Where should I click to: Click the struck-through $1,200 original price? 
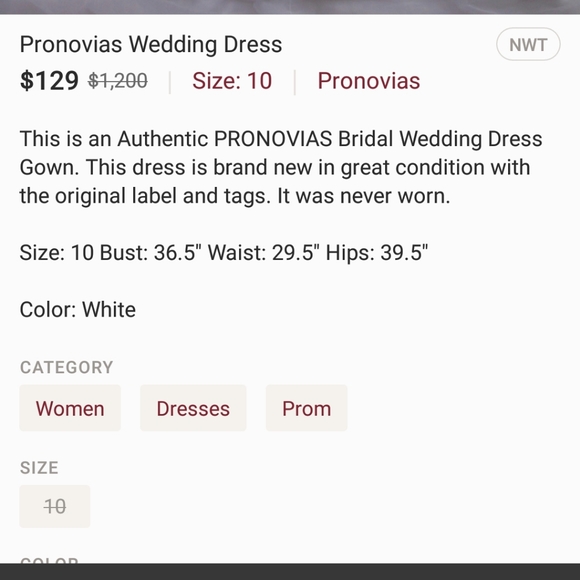(118, 81)
